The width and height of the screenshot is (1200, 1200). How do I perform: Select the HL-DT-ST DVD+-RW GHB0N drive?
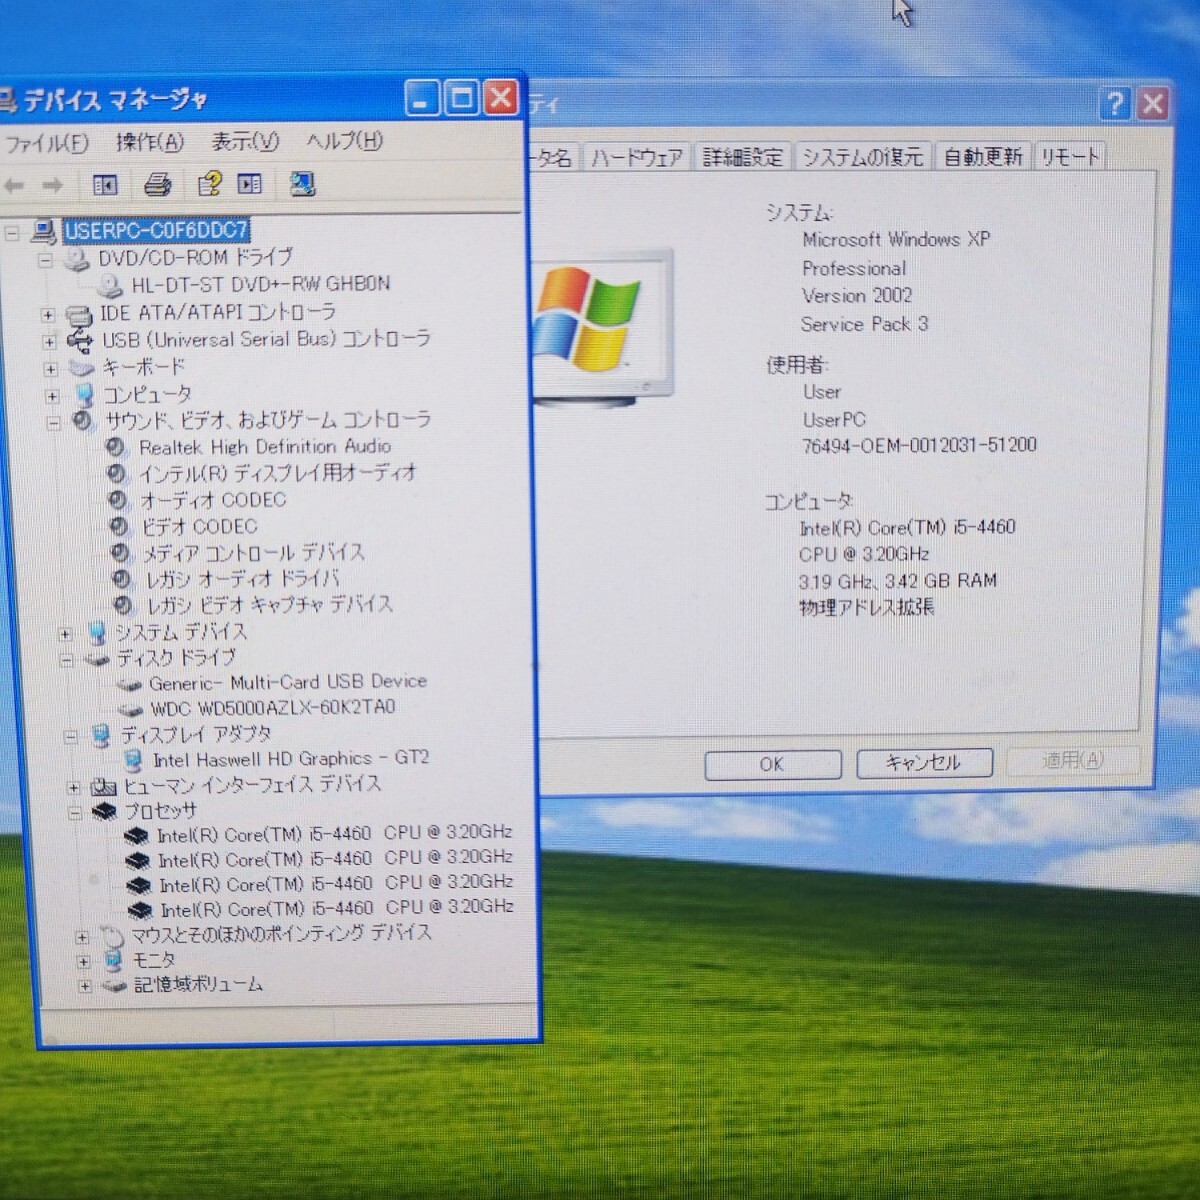[x=261, y=284]
